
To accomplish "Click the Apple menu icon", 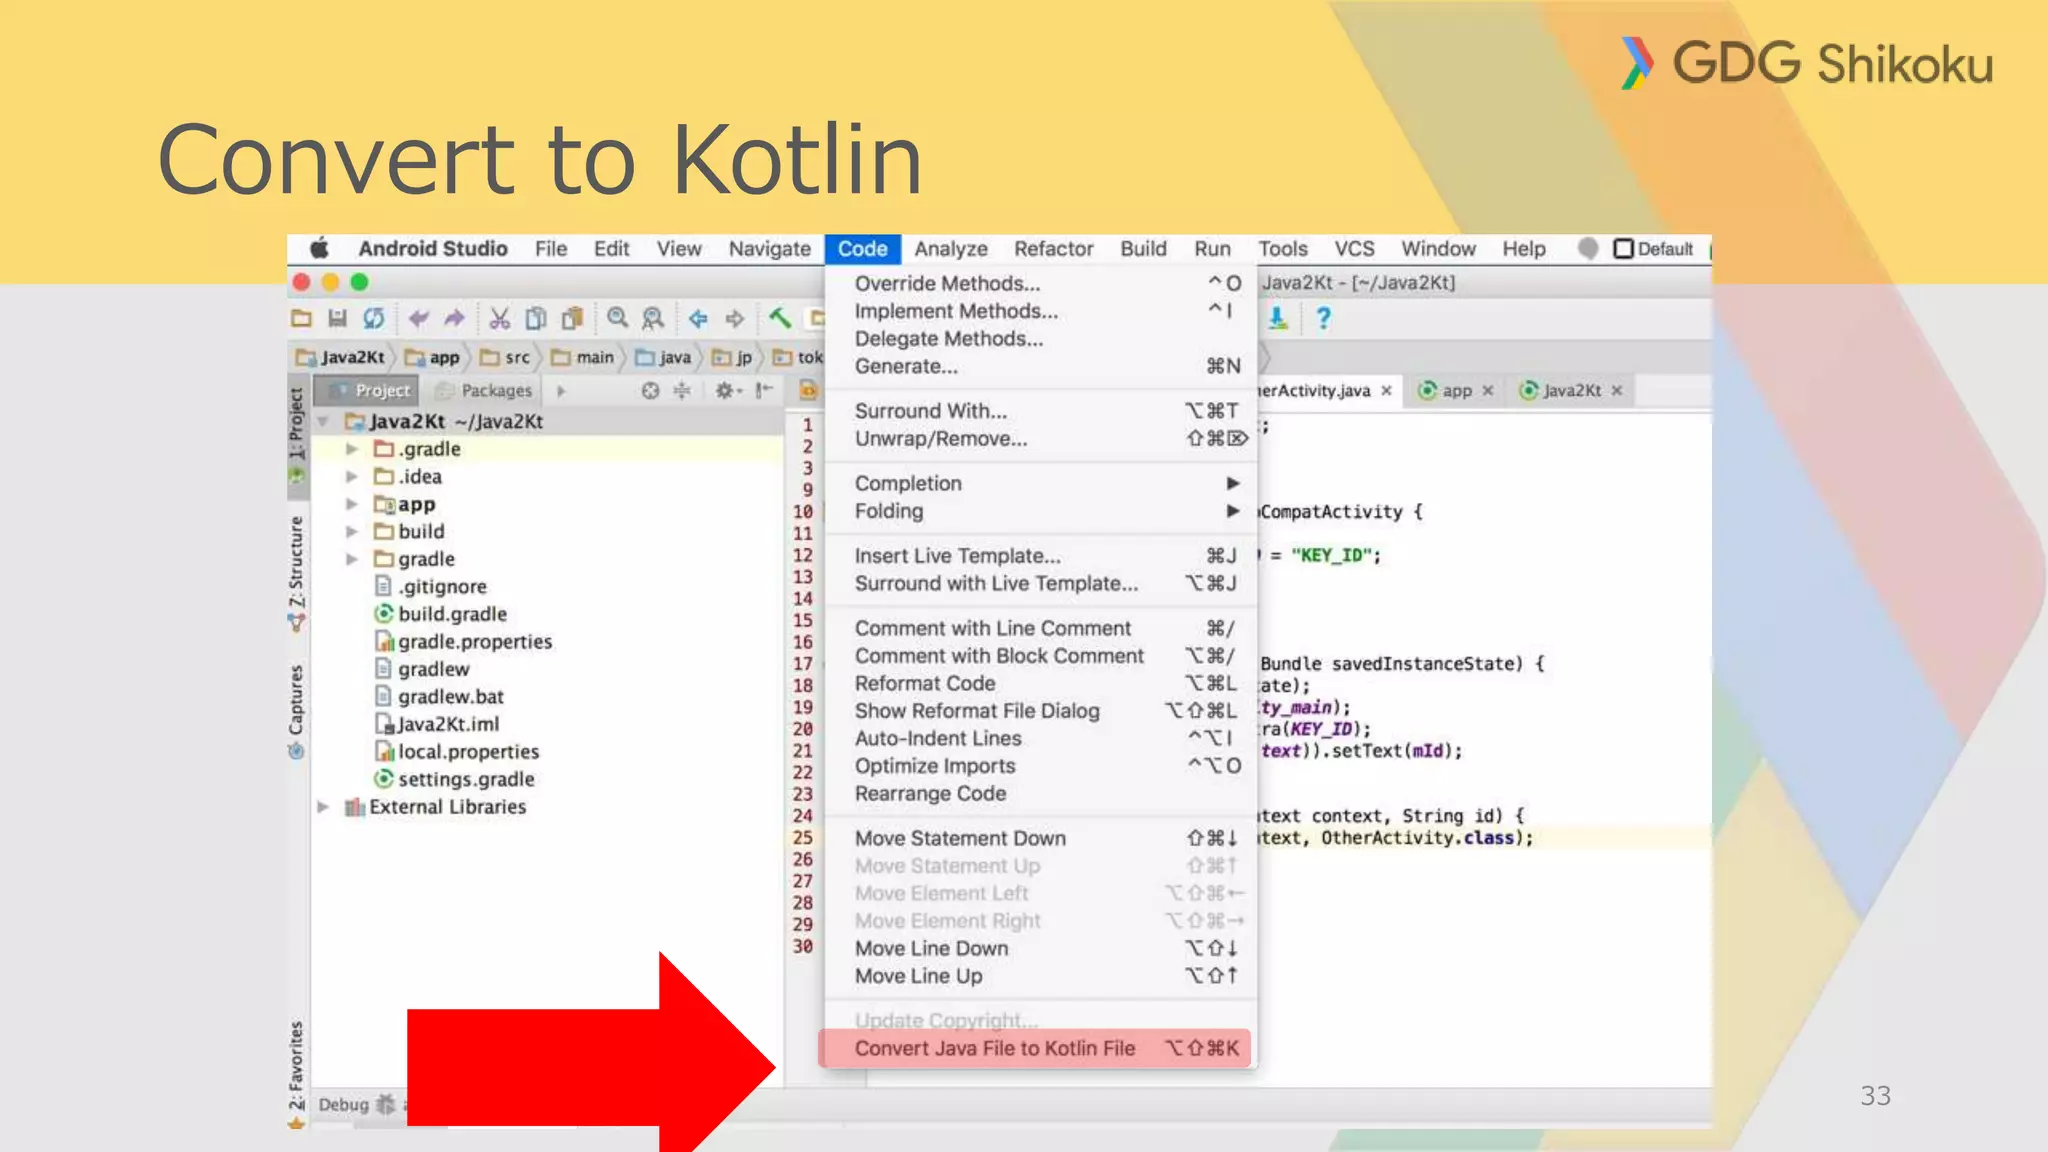I will coord(319,248).
